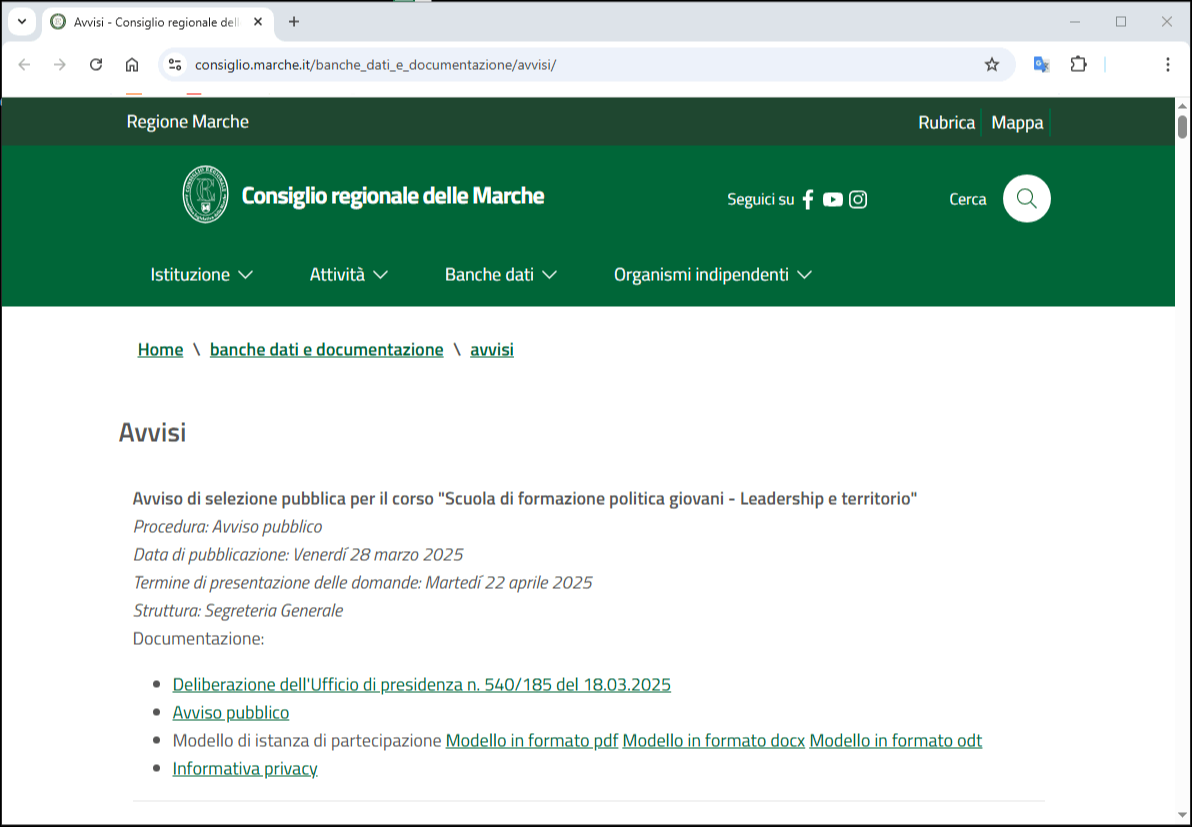Open banche dati e documentazione breadcrumb

(x=326, y=350)
